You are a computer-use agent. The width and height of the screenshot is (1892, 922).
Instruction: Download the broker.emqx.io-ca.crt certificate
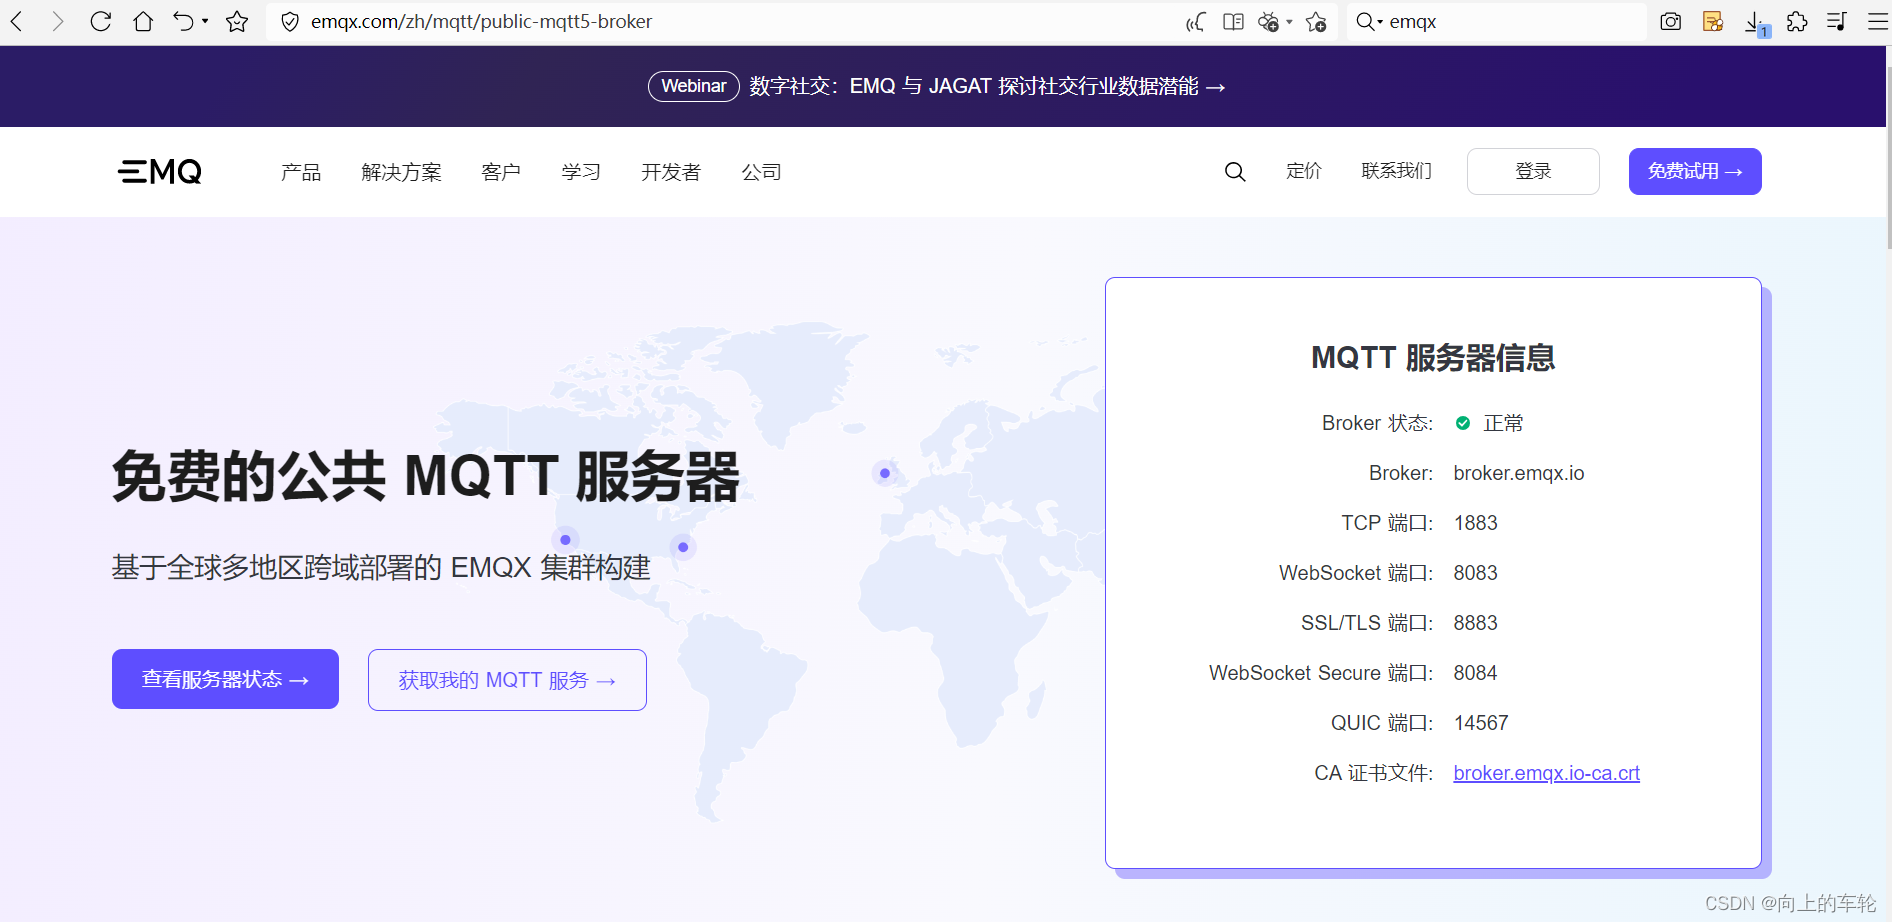(x=1546, y=773)
